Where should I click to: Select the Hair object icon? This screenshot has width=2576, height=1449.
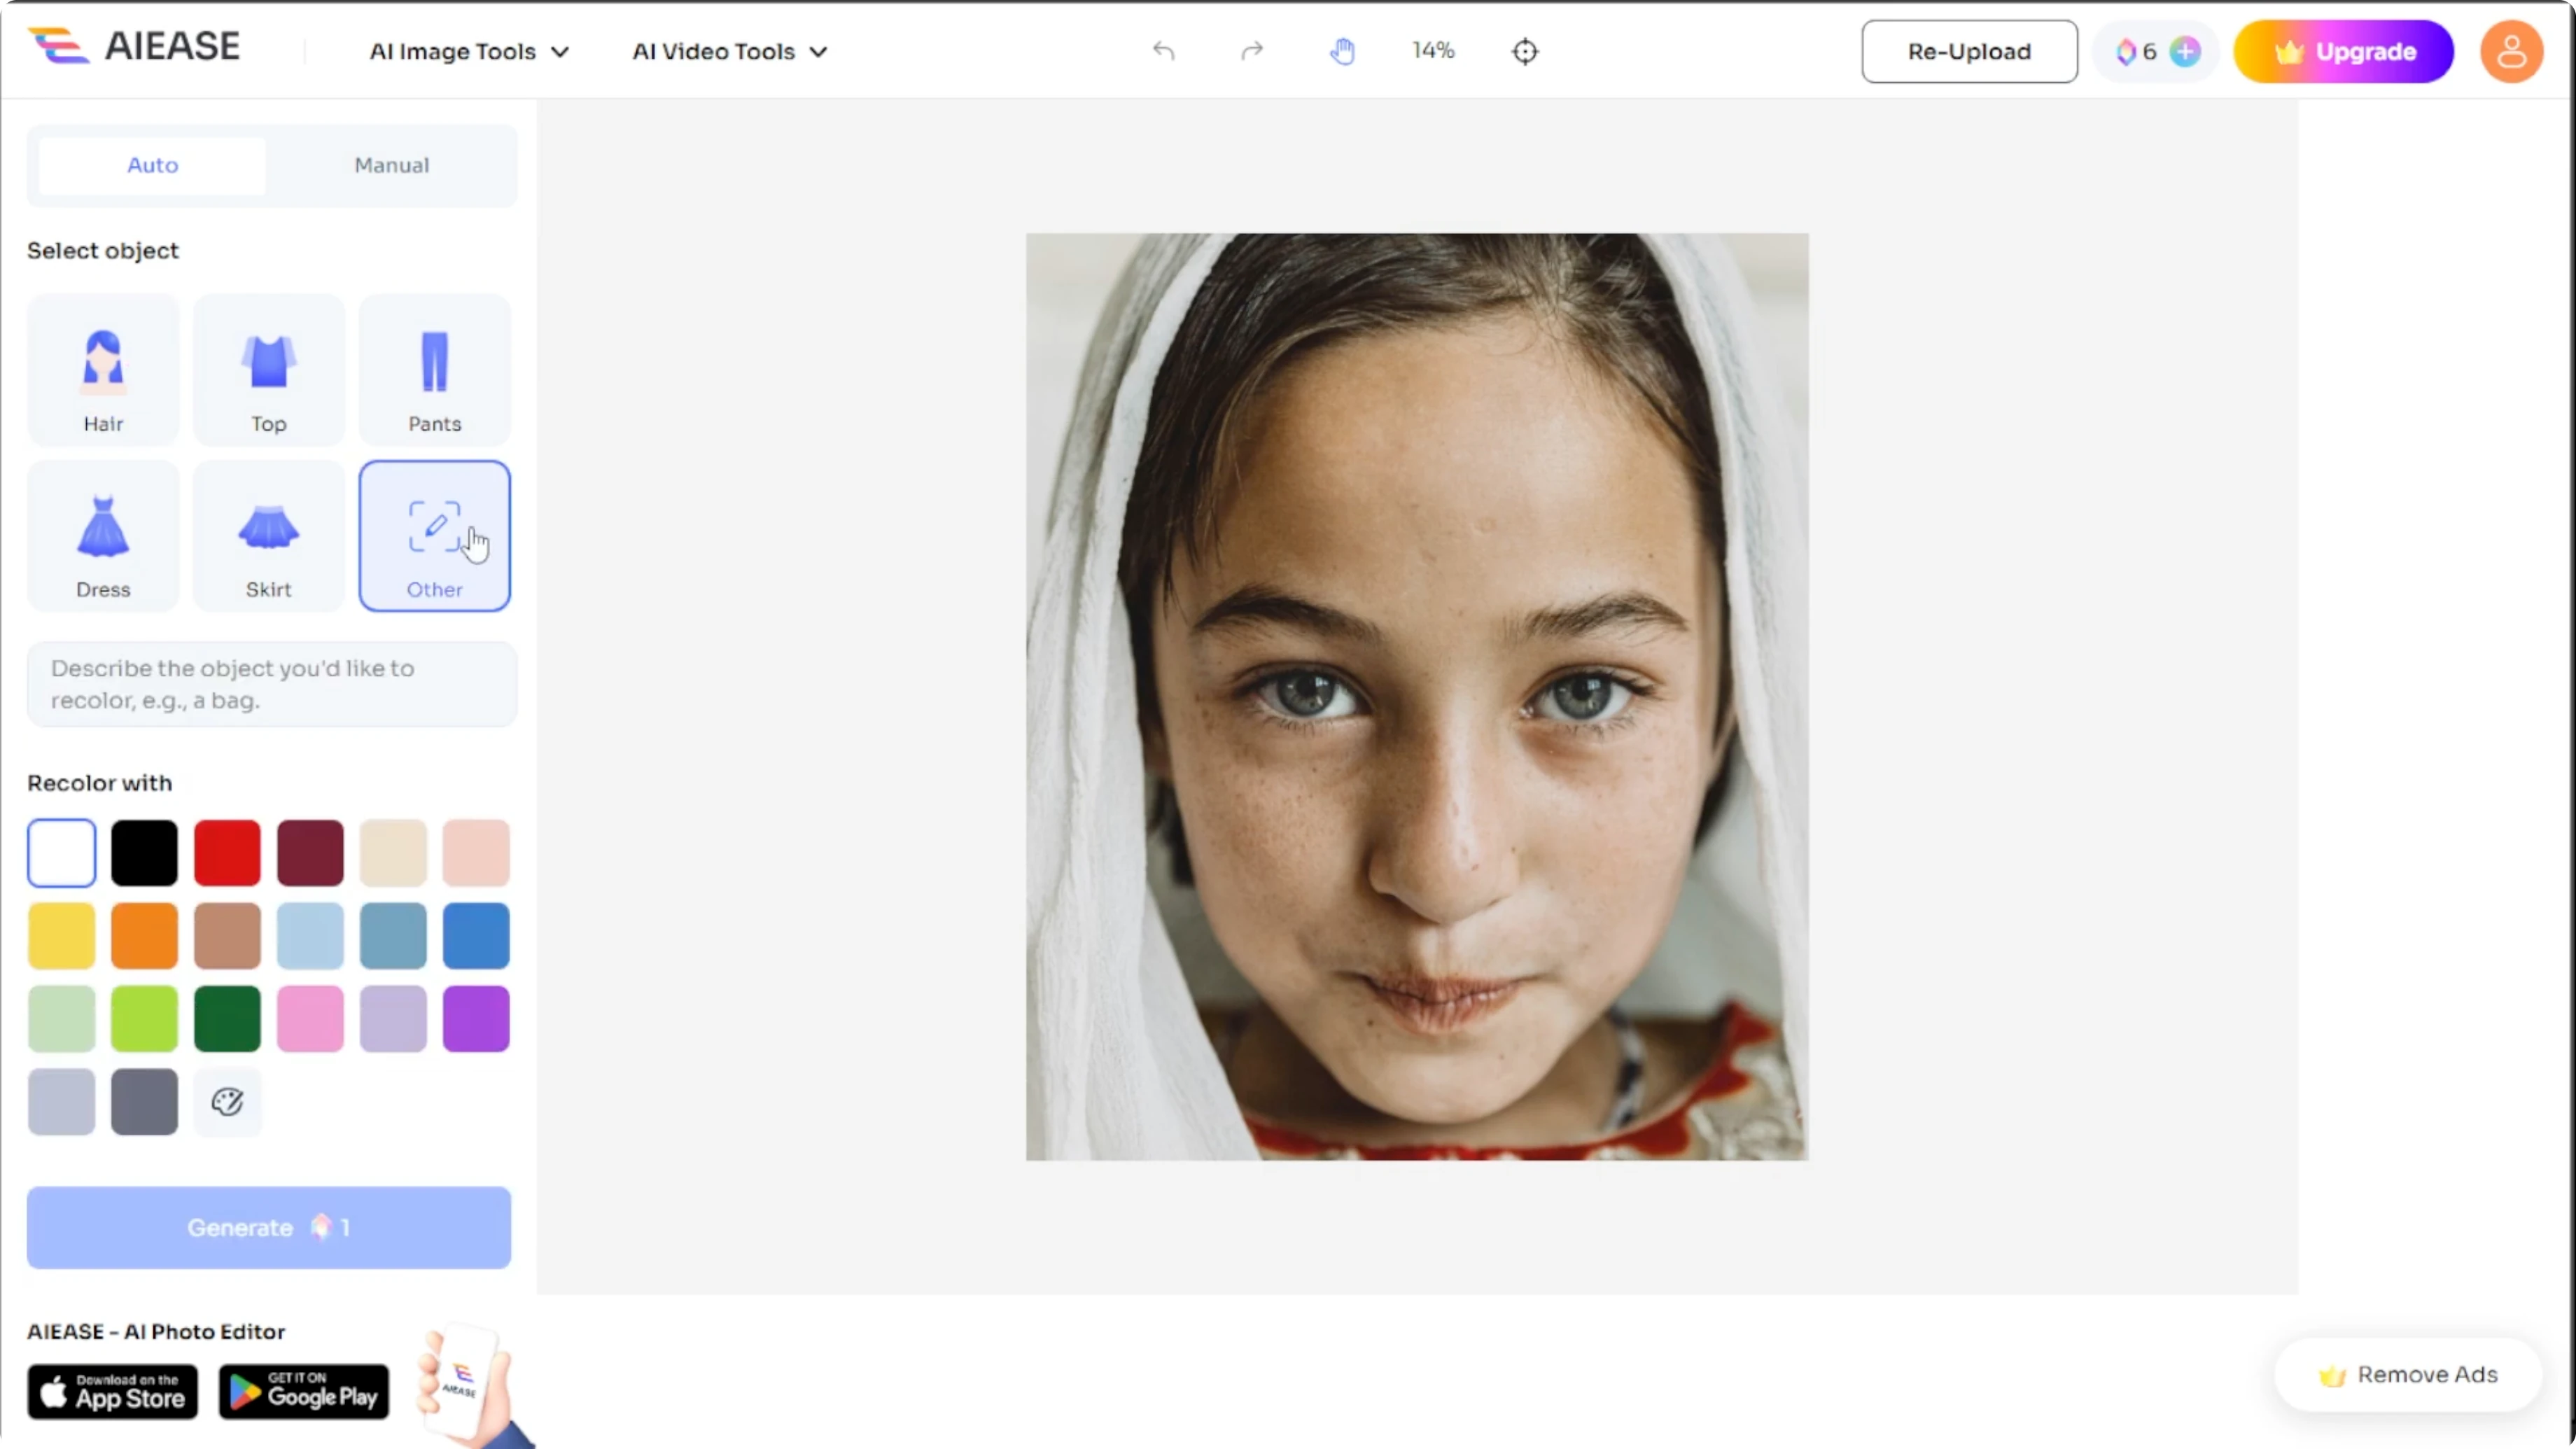103,370
